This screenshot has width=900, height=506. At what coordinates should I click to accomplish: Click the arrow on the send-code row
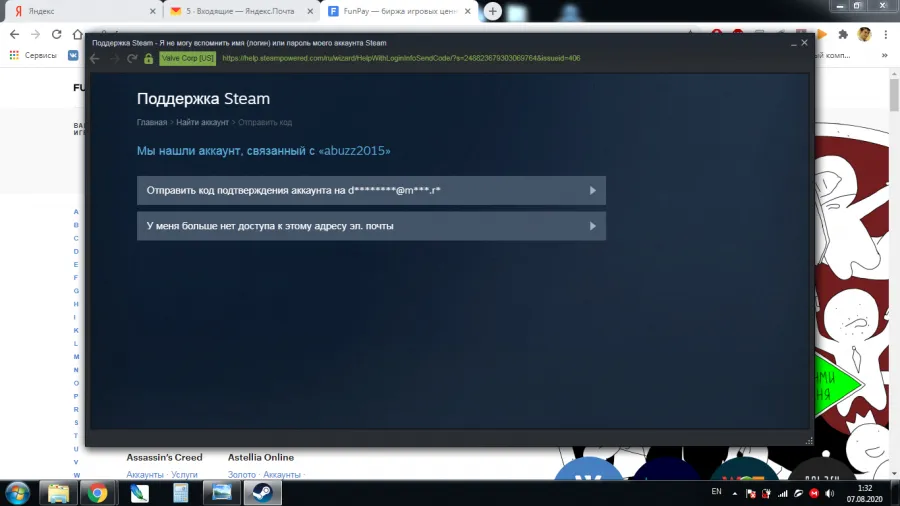click(592, 190)
